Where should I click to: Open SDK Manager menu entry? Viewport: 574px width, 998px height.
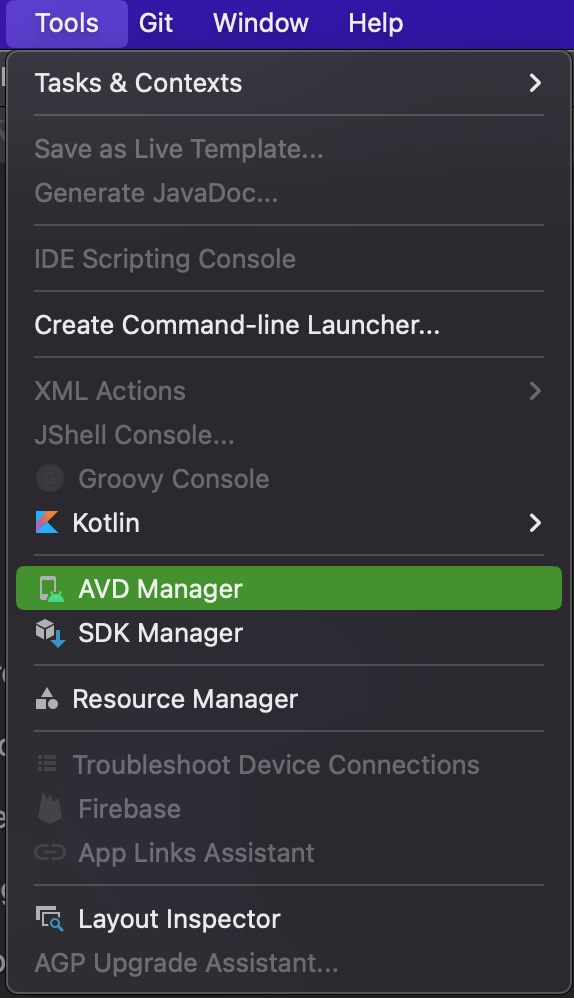click(x=289, y=633)
